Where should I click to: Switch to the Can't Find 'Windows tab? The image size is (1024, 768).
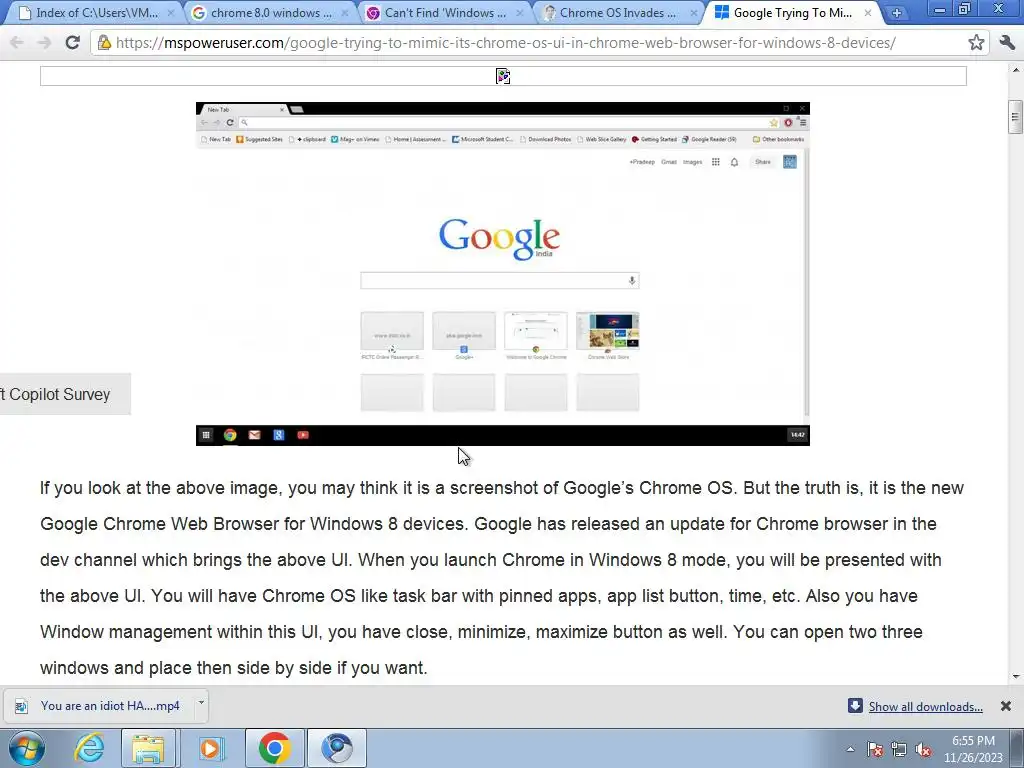(x=445, y=13)
